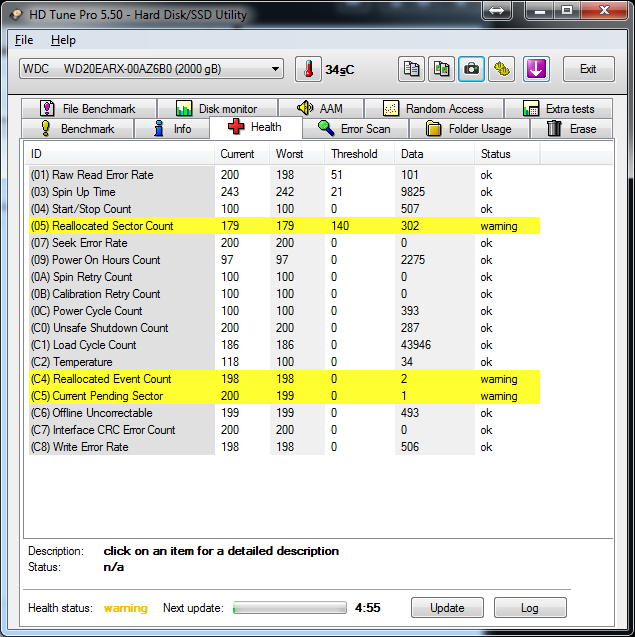The height and width of the screenshot is (637, 635).
Task: Select the (C6) Offline Uncorrectable row
Action: click(284, 413)
